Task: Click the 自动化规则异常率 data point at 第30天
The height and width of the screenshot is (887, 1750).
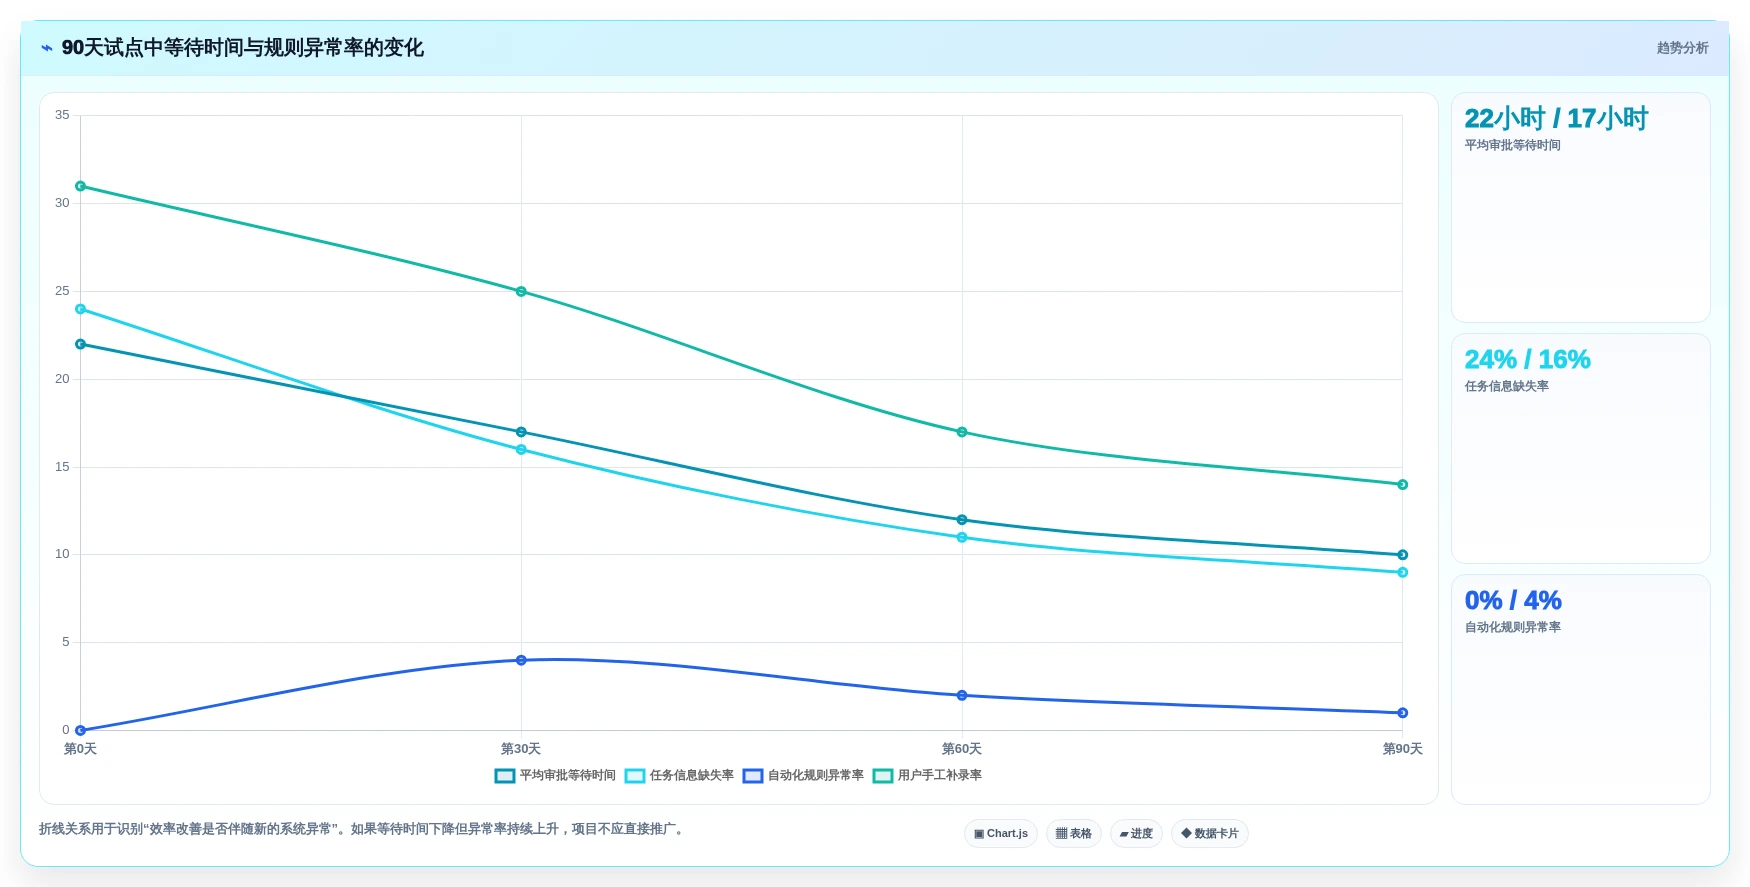Action: (x=521, y=660)
